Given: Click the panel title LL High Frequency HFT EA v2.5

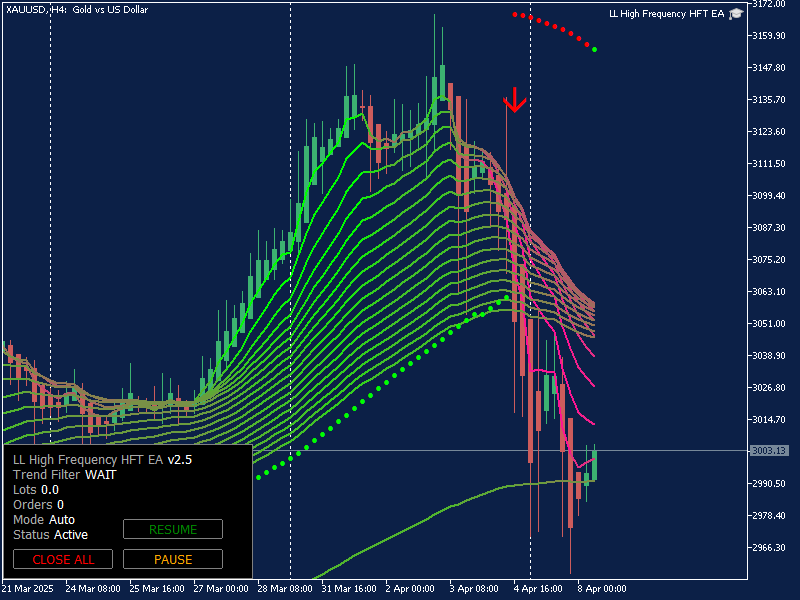Looking at the screenshot, I should pyautogui.click(x=102, y=460).
